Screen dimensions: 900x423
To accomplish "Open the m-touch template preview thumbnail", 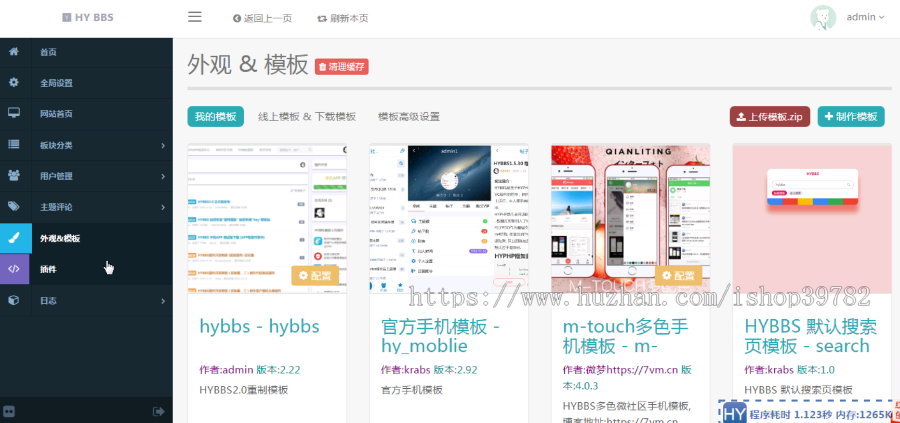I will point(631,219).
